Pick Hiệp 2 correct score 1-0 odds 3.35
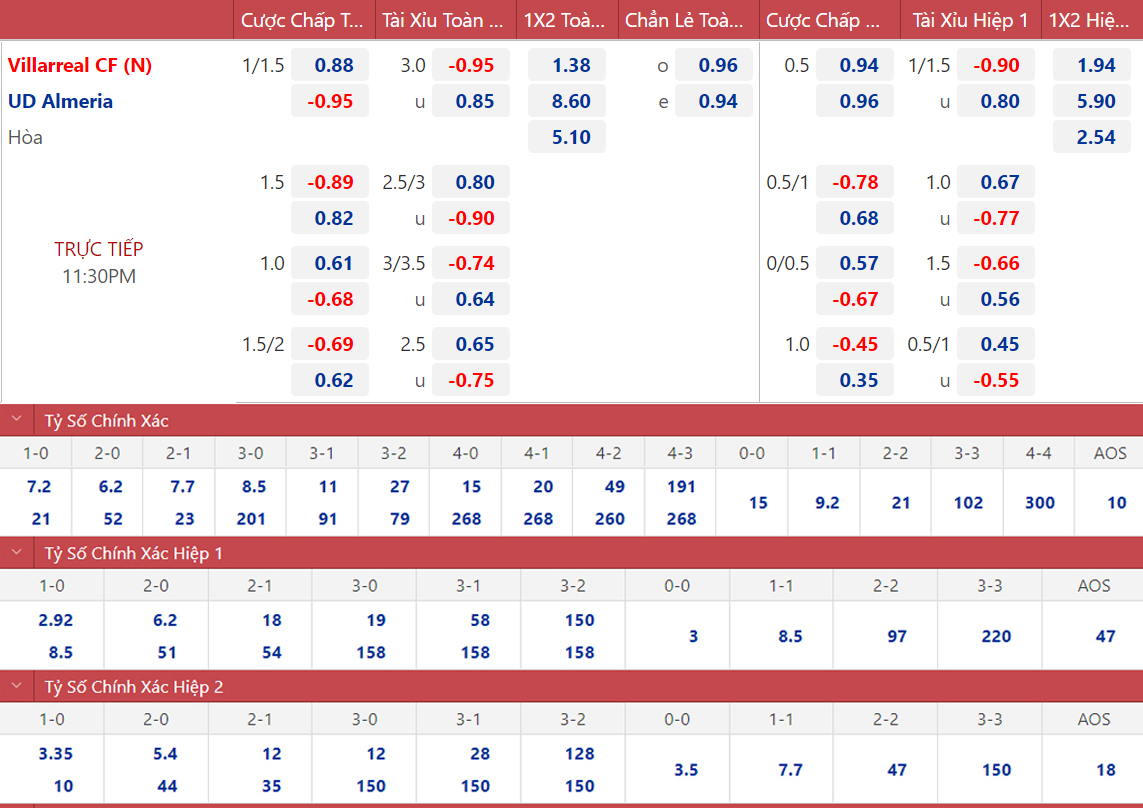1143x808 pixels. pyautogui.click(x=55, y=753)
